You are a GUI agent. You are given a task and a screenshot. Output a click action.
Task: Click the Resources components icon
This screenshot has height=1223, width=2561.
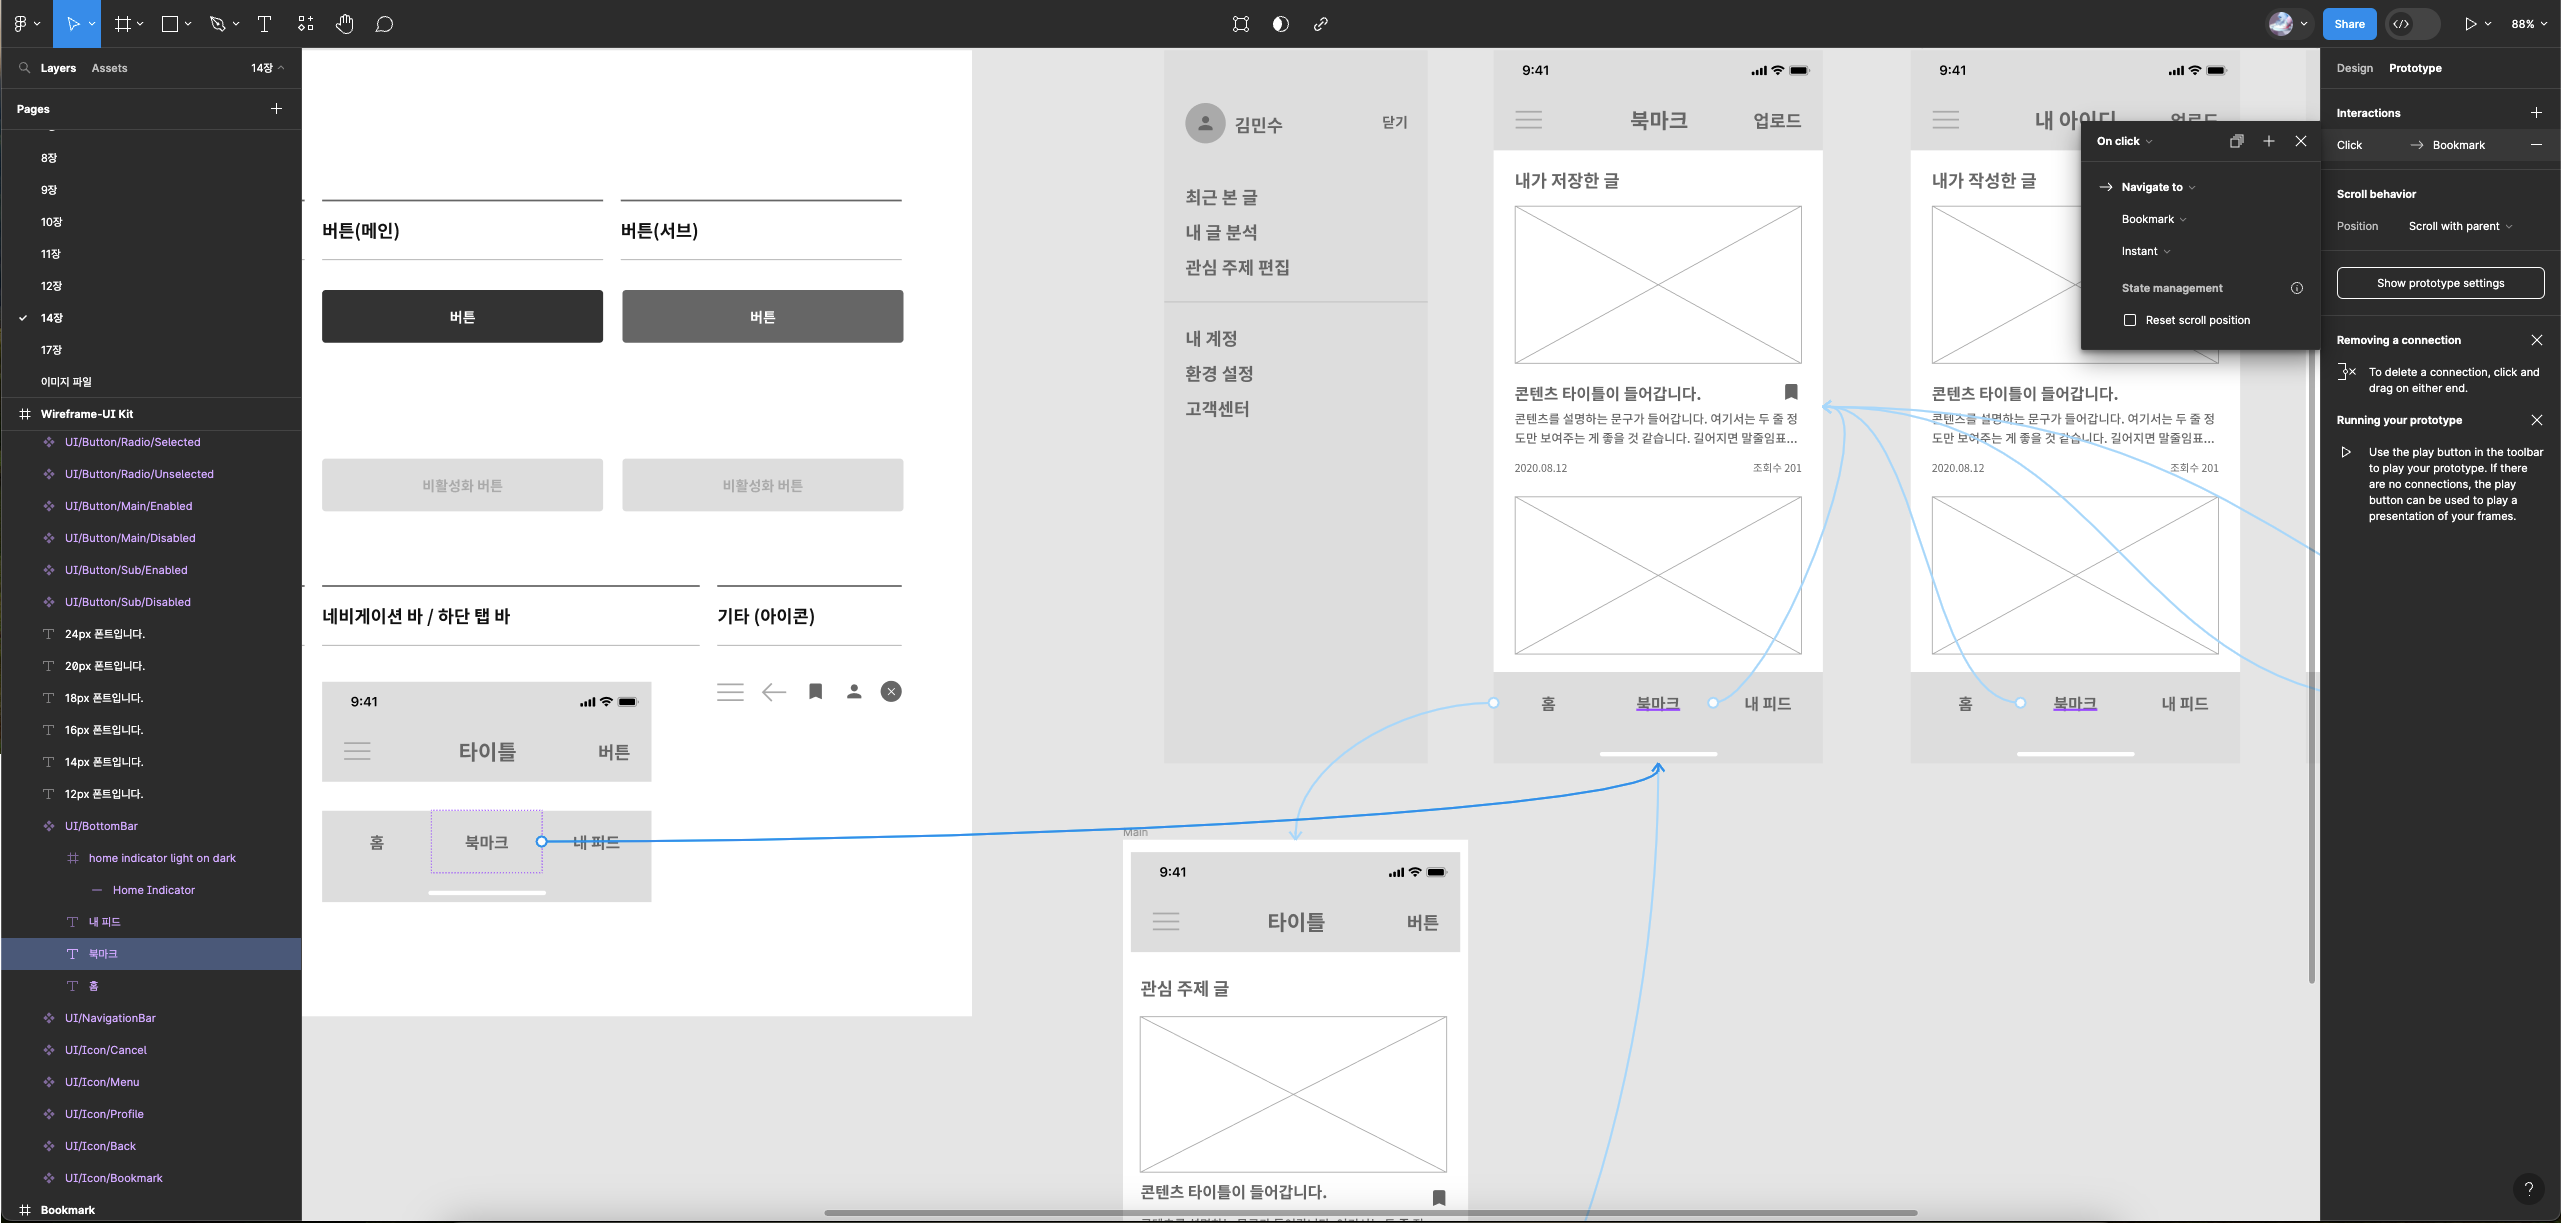(x=306, y=24)
